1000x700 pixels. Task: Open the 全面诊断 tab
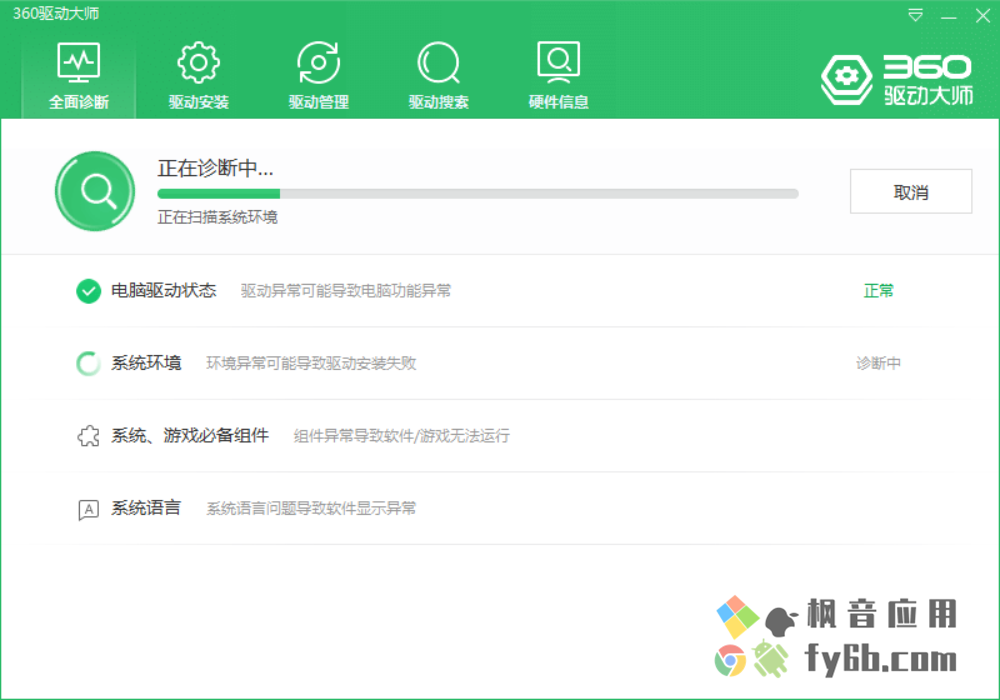[78, 75]
